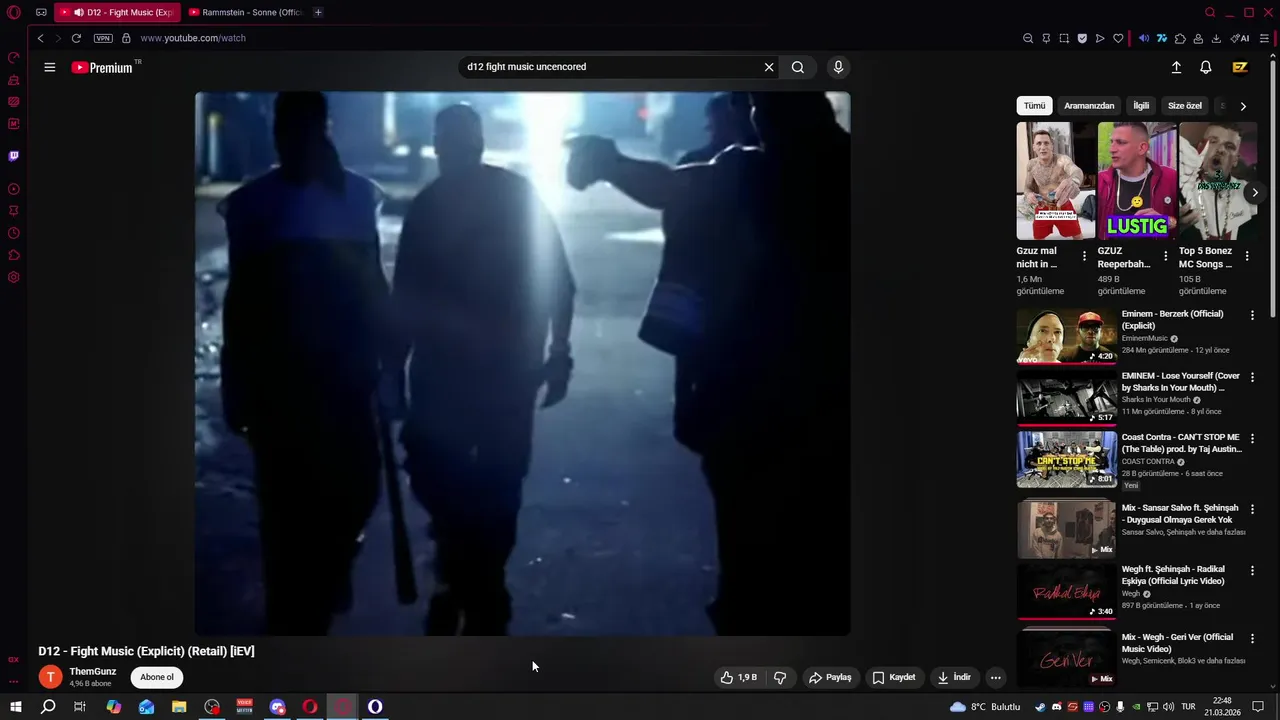The width and height of the screenshot is (1280, 720).
Task: Open Twitch in Opera sidebar
Action: coord(14,156)
